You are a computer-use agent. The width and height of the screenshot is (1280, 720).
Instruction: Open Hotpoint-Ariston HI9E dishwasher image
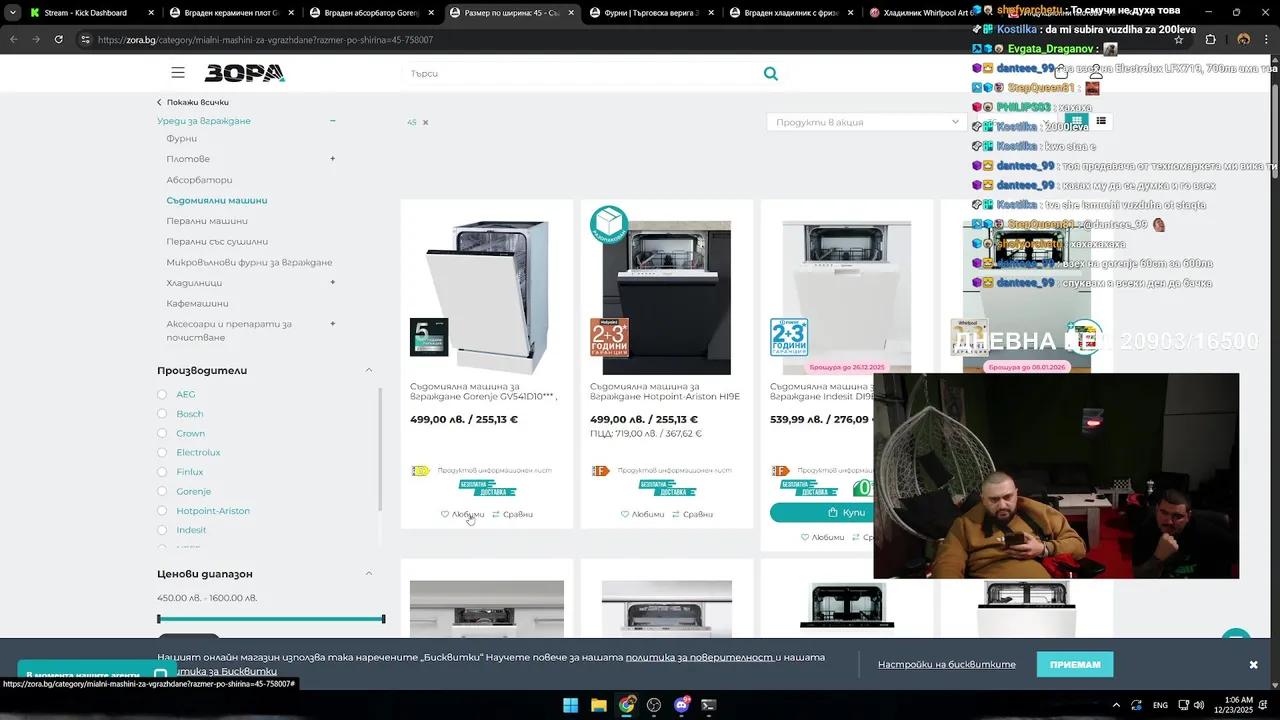[667, 297]
